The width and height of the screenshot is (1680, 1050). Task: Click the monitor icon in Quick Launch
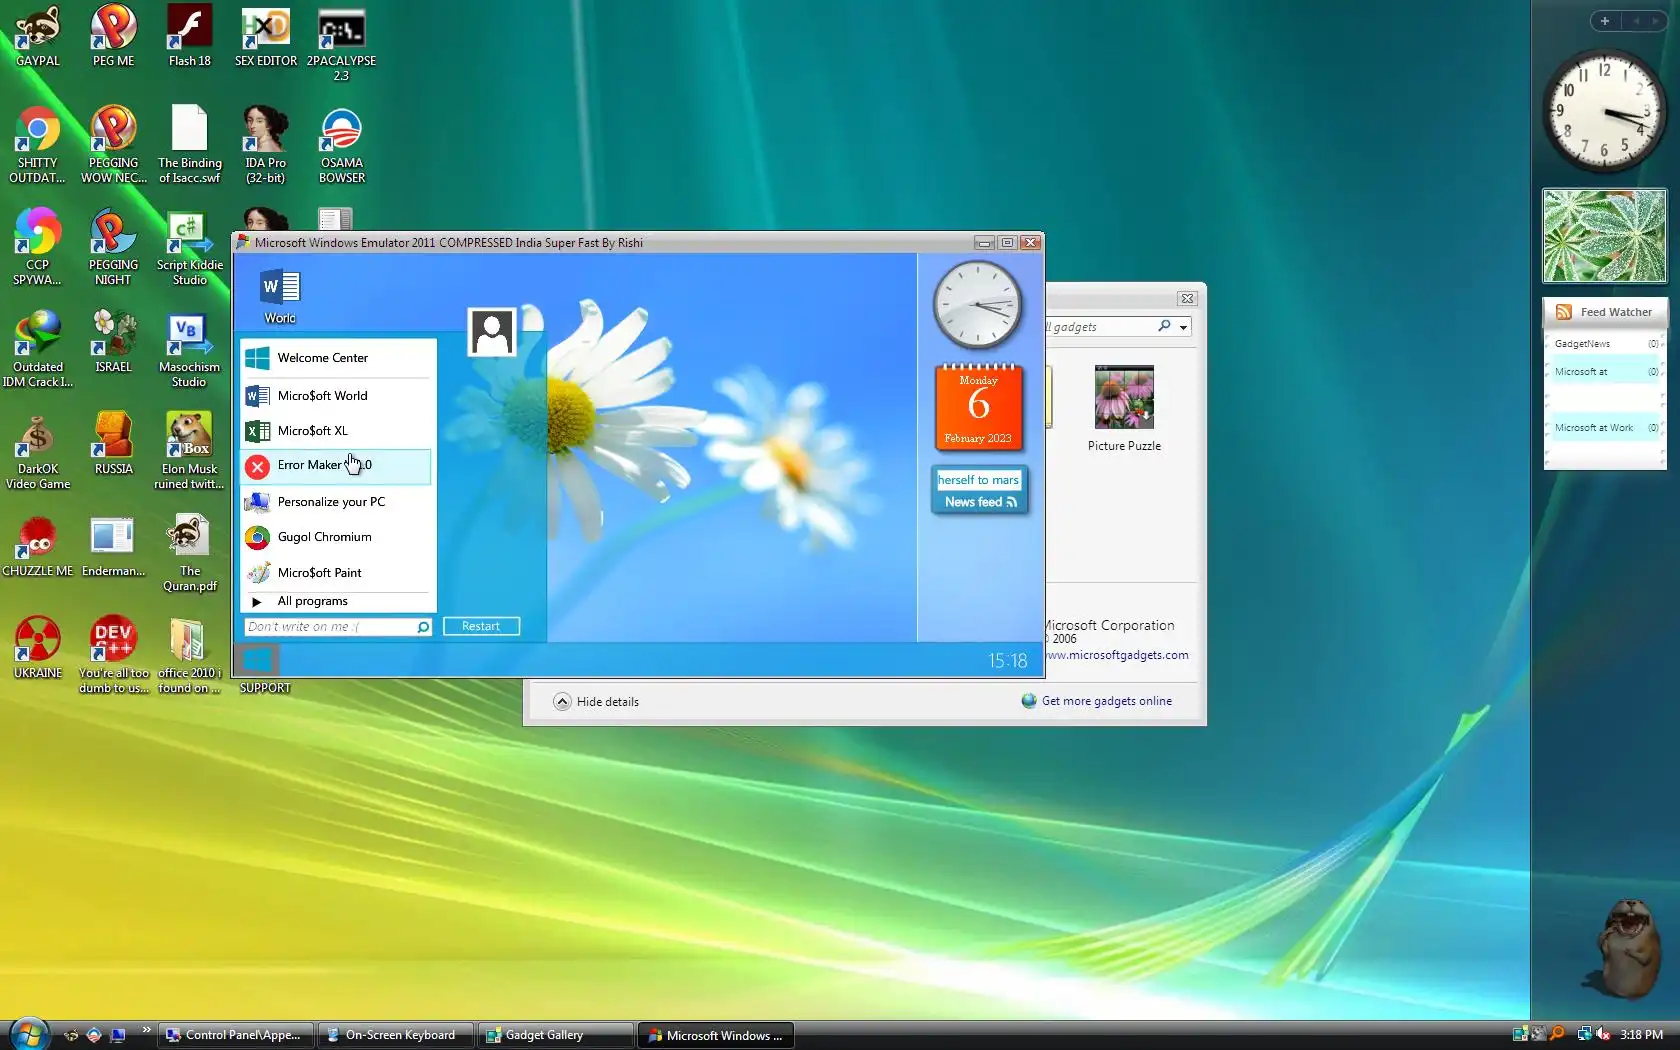tap(117, 1035)
